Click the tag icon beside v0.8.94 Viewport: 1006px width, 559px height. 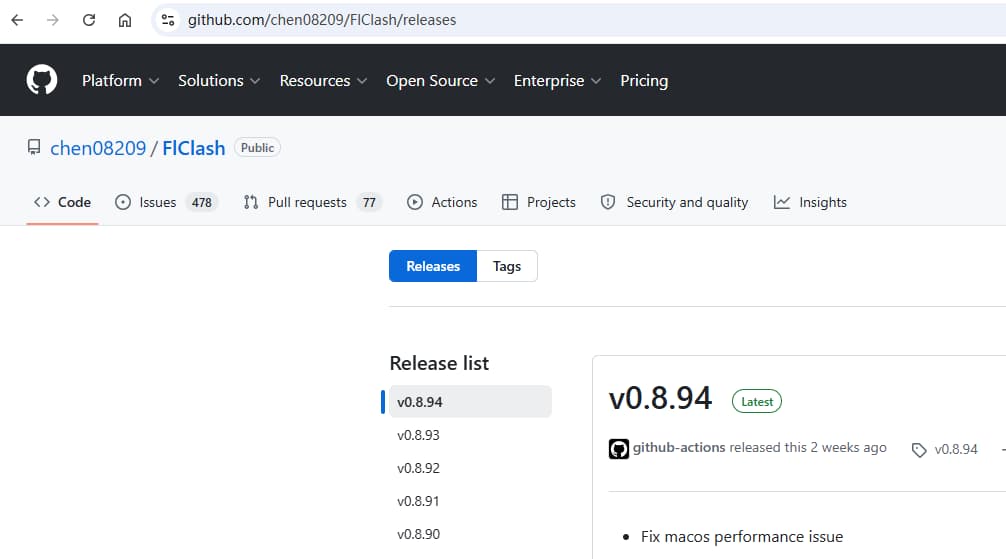pyautogui.click(x=919, y=450)
